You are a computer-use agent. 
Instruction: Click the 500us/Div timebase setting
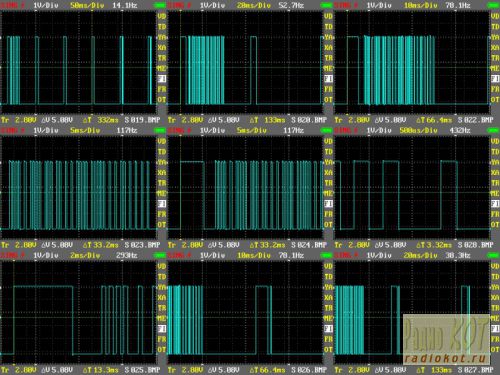pos(419,130)
